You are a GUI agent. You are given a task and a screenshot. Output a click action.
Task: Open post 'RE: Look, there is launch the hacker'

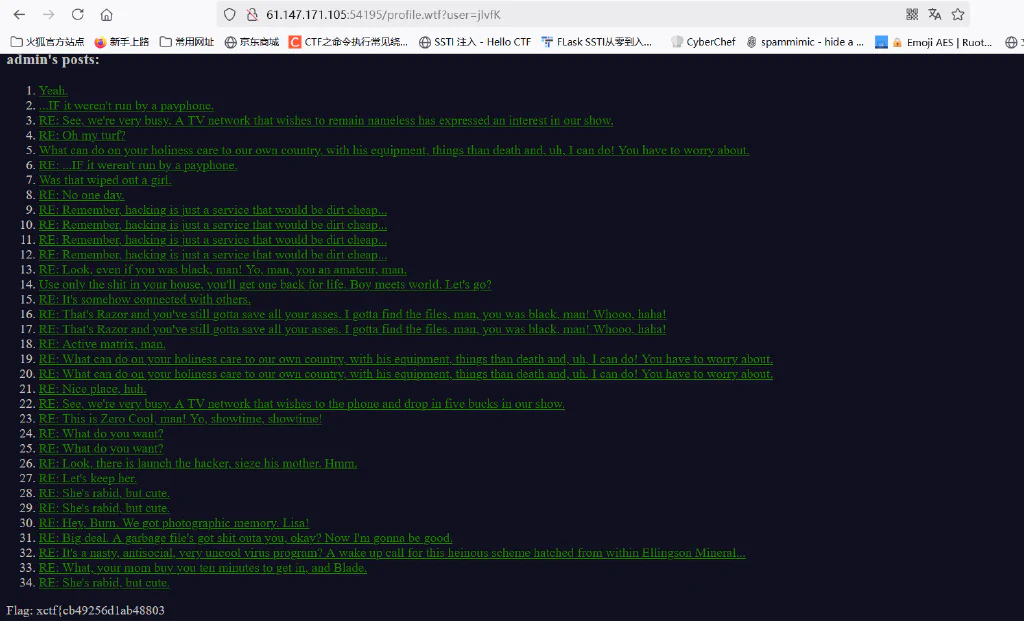(198, 464)
